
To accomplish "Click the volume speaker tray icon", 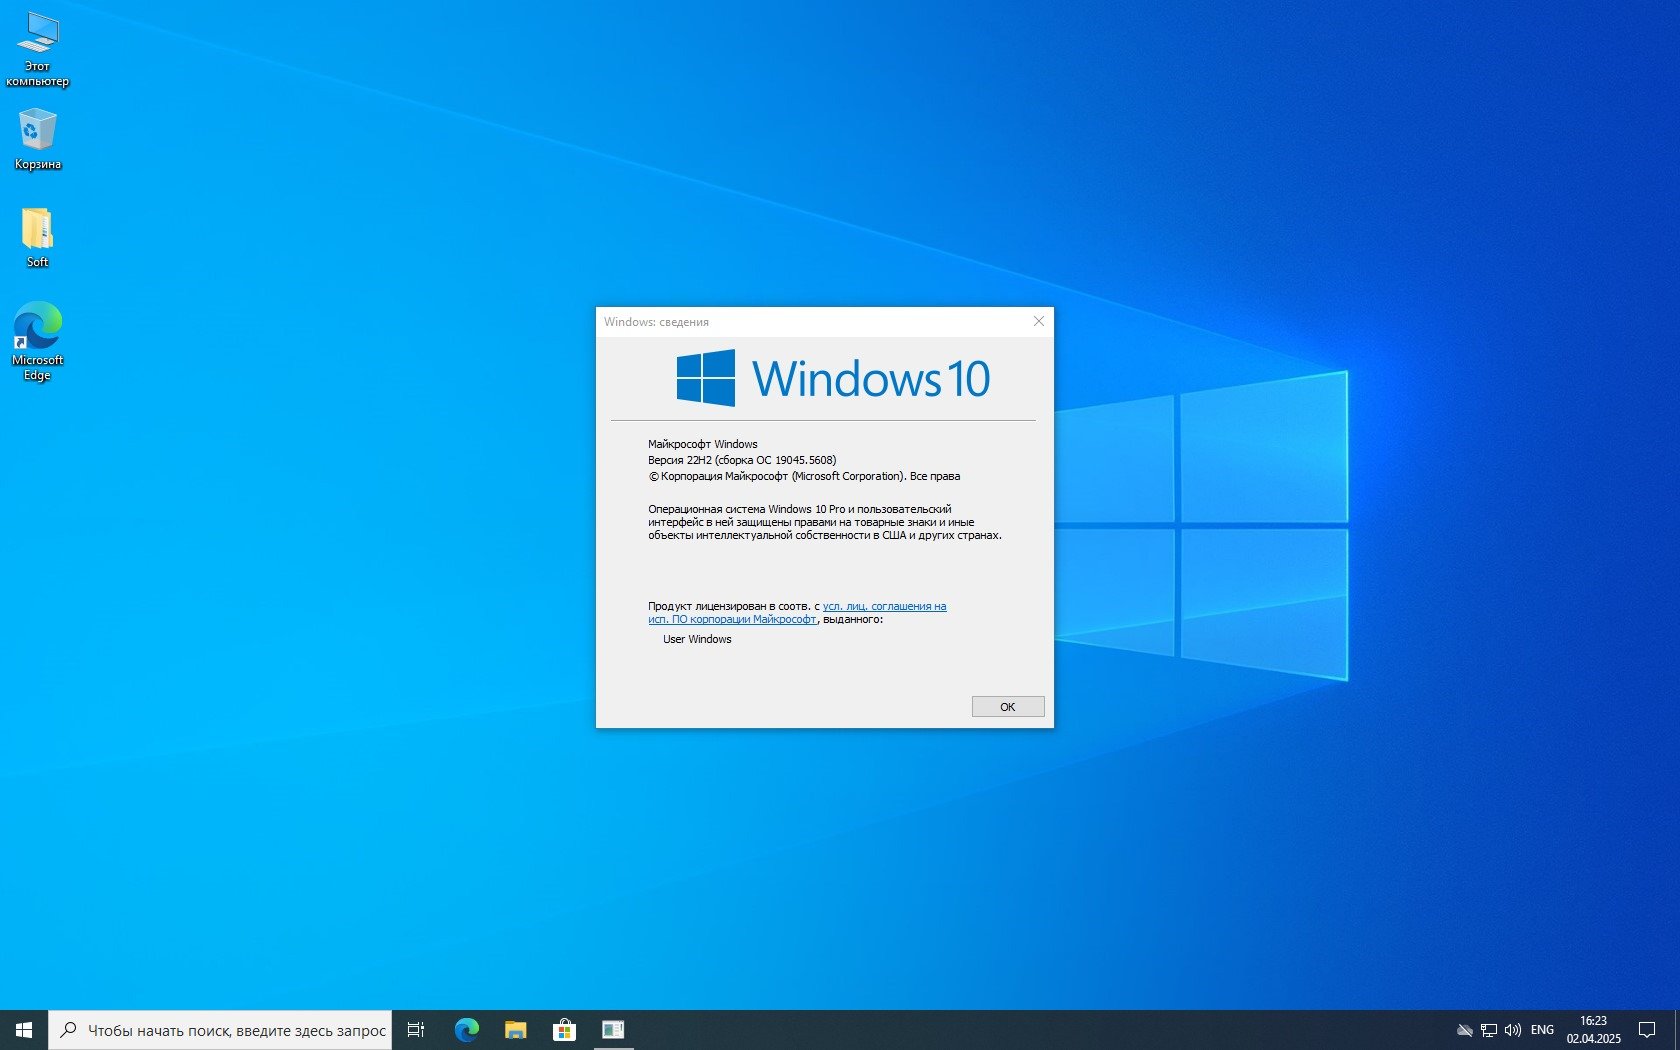I will [1512, 1030].
